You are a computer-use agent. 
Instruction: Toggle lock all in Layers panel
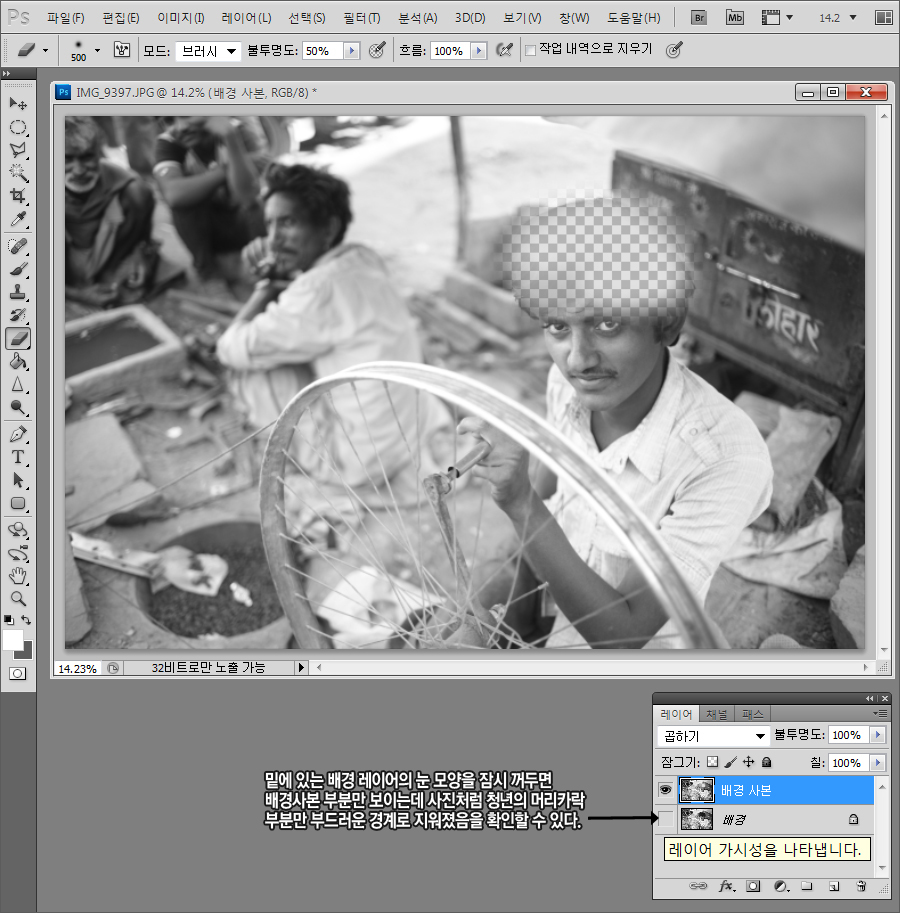click(767, 762)
